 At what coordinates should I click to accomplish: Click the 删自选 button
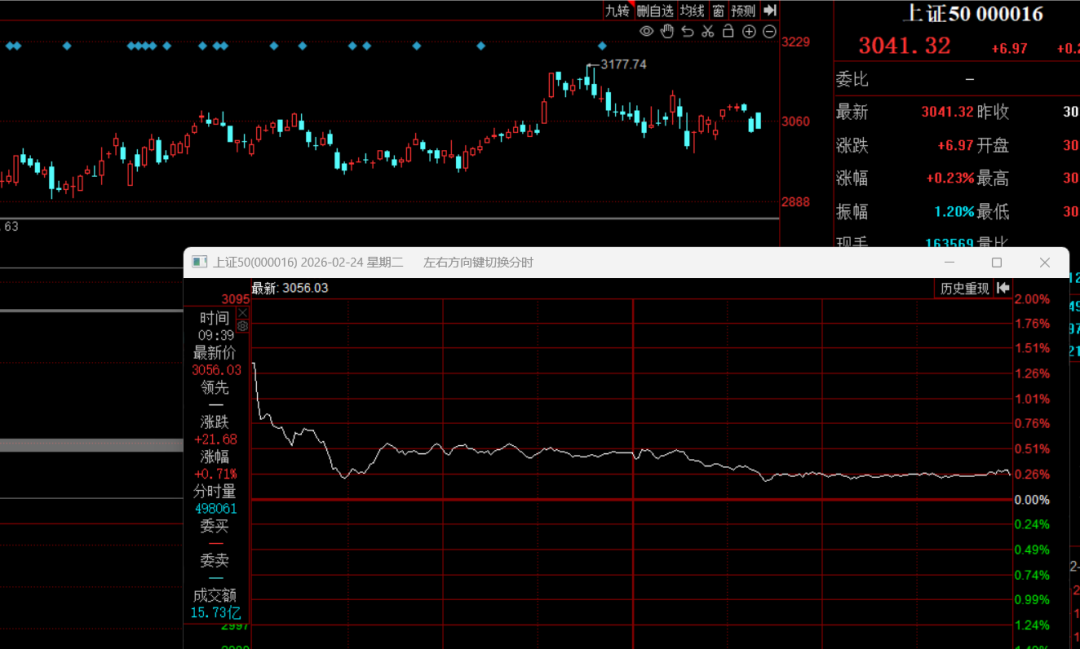654,10
